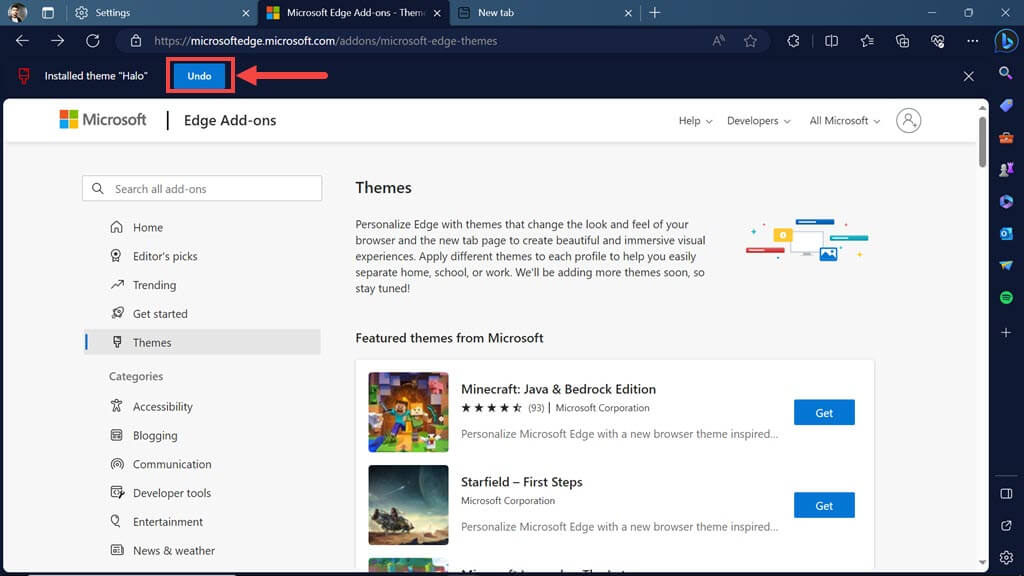Open Settings and more ellipsis menu

click(x=972, y=40)
